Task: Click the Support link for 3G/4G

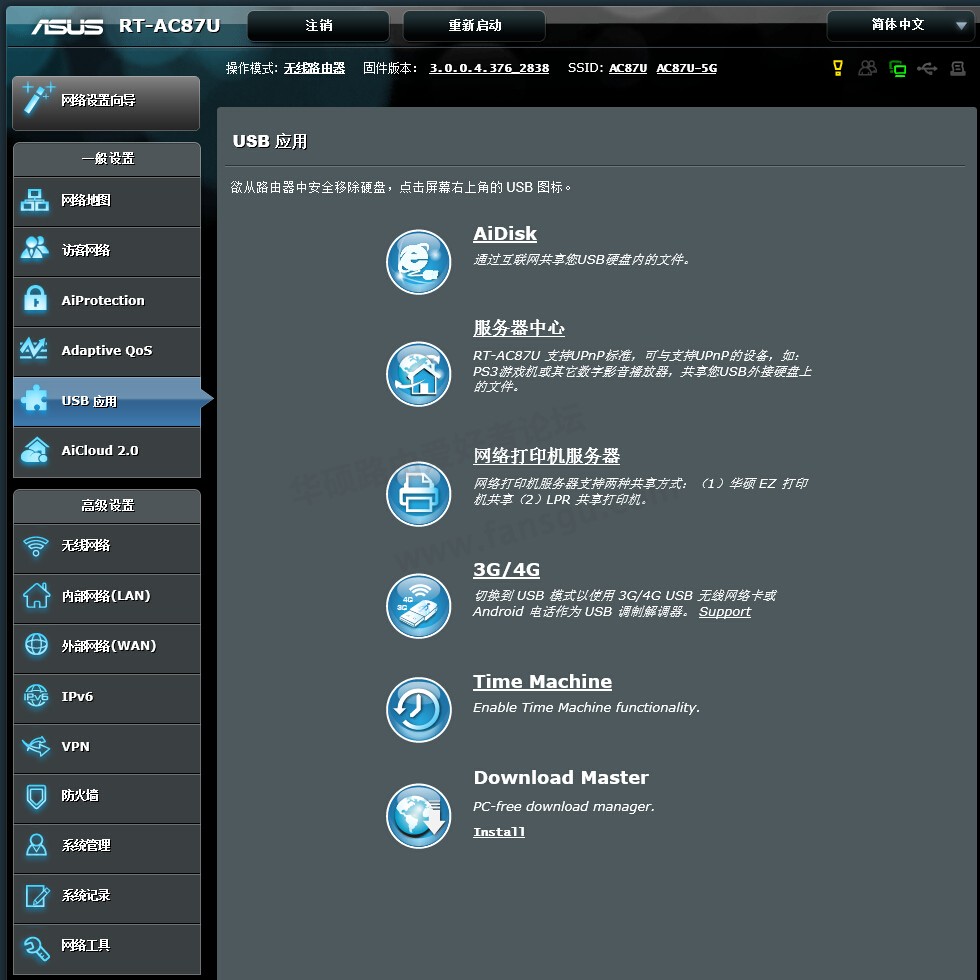Action: tap(725, 611)
